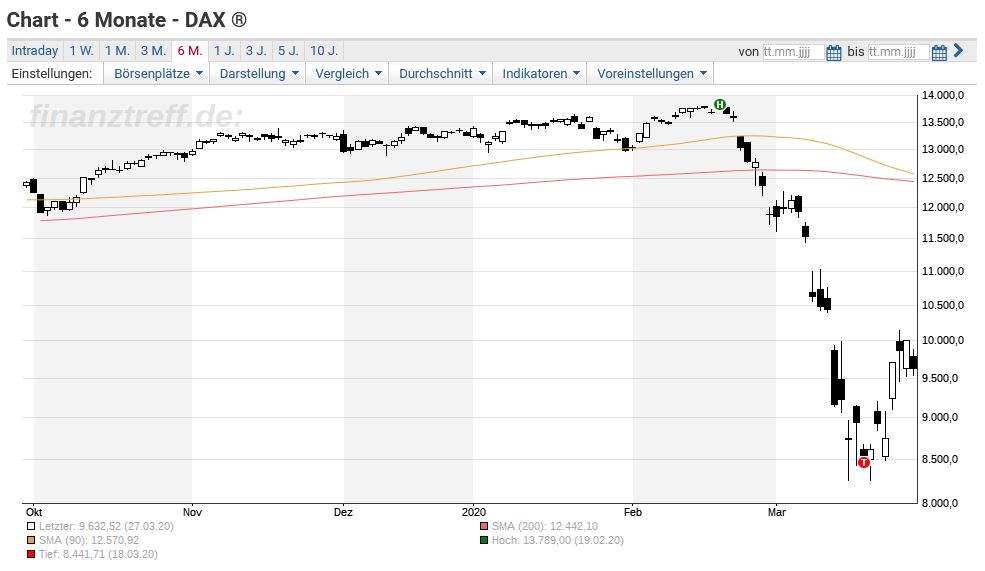985x571 pixels.
Task: Click the blue arrow to apply date range
Action: coord(958,50)
